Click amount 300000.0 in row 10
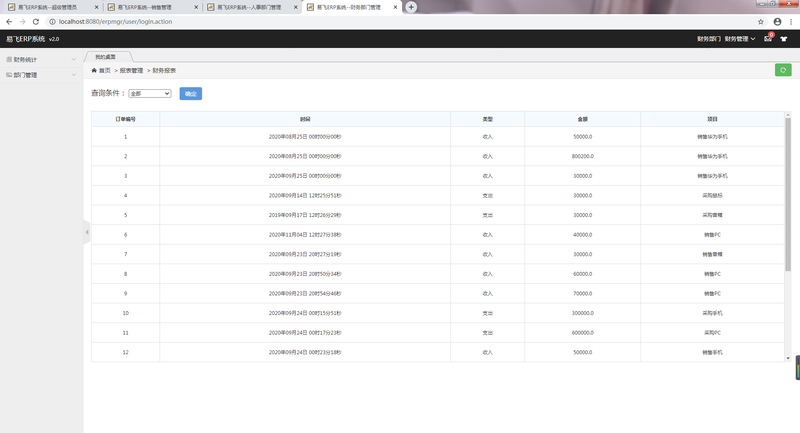 [x=583, y=313]
